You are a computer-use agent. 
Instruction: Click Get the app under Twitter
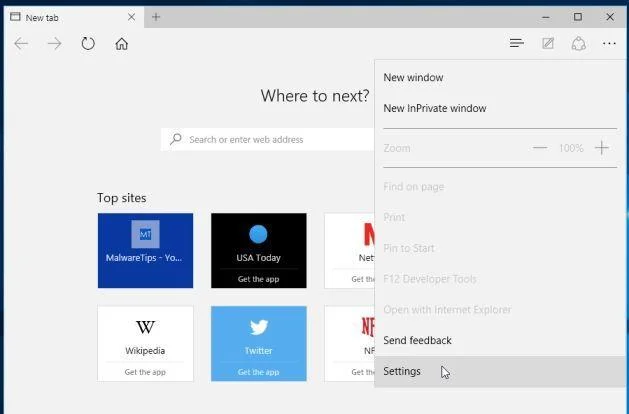point(258,372)
